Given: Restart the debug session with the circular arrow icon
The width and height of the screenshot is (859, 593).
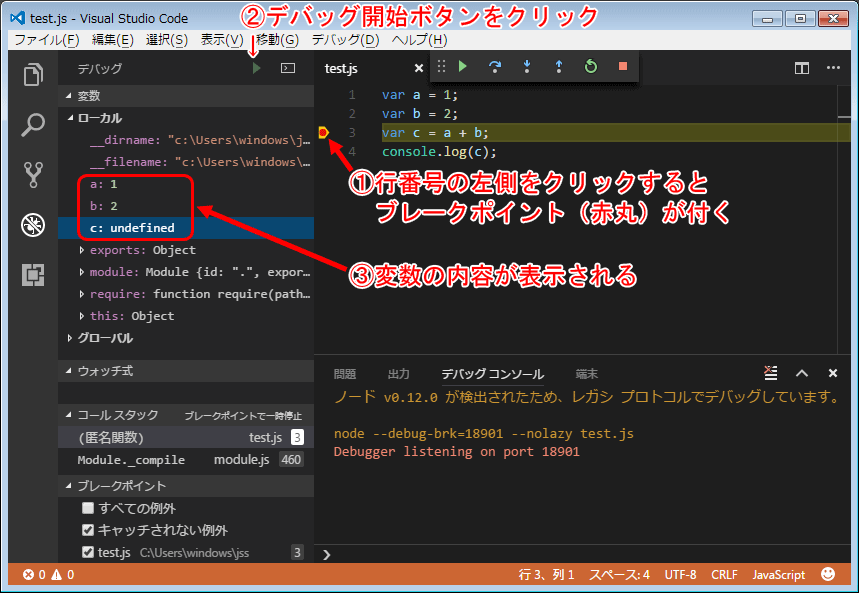Looking at the screenshot, I should tap(590, 64).
